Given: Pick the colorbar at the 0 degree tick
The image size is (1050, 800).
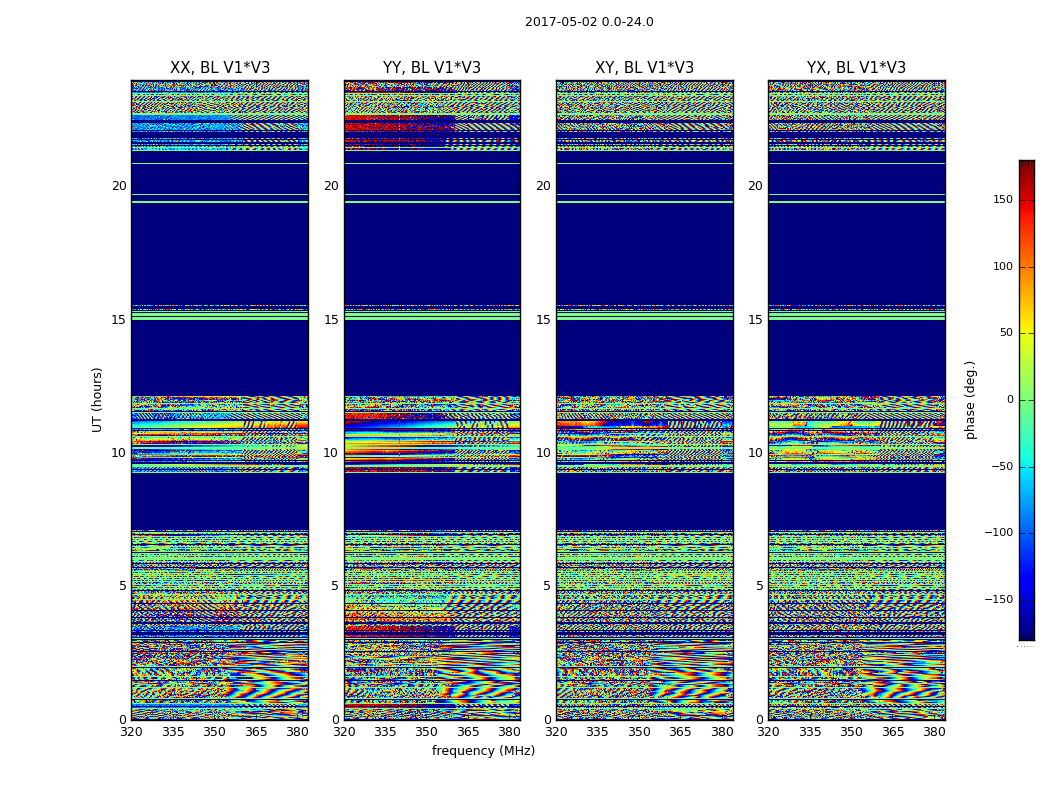Looking at the screenshot, I should 1026,400.
